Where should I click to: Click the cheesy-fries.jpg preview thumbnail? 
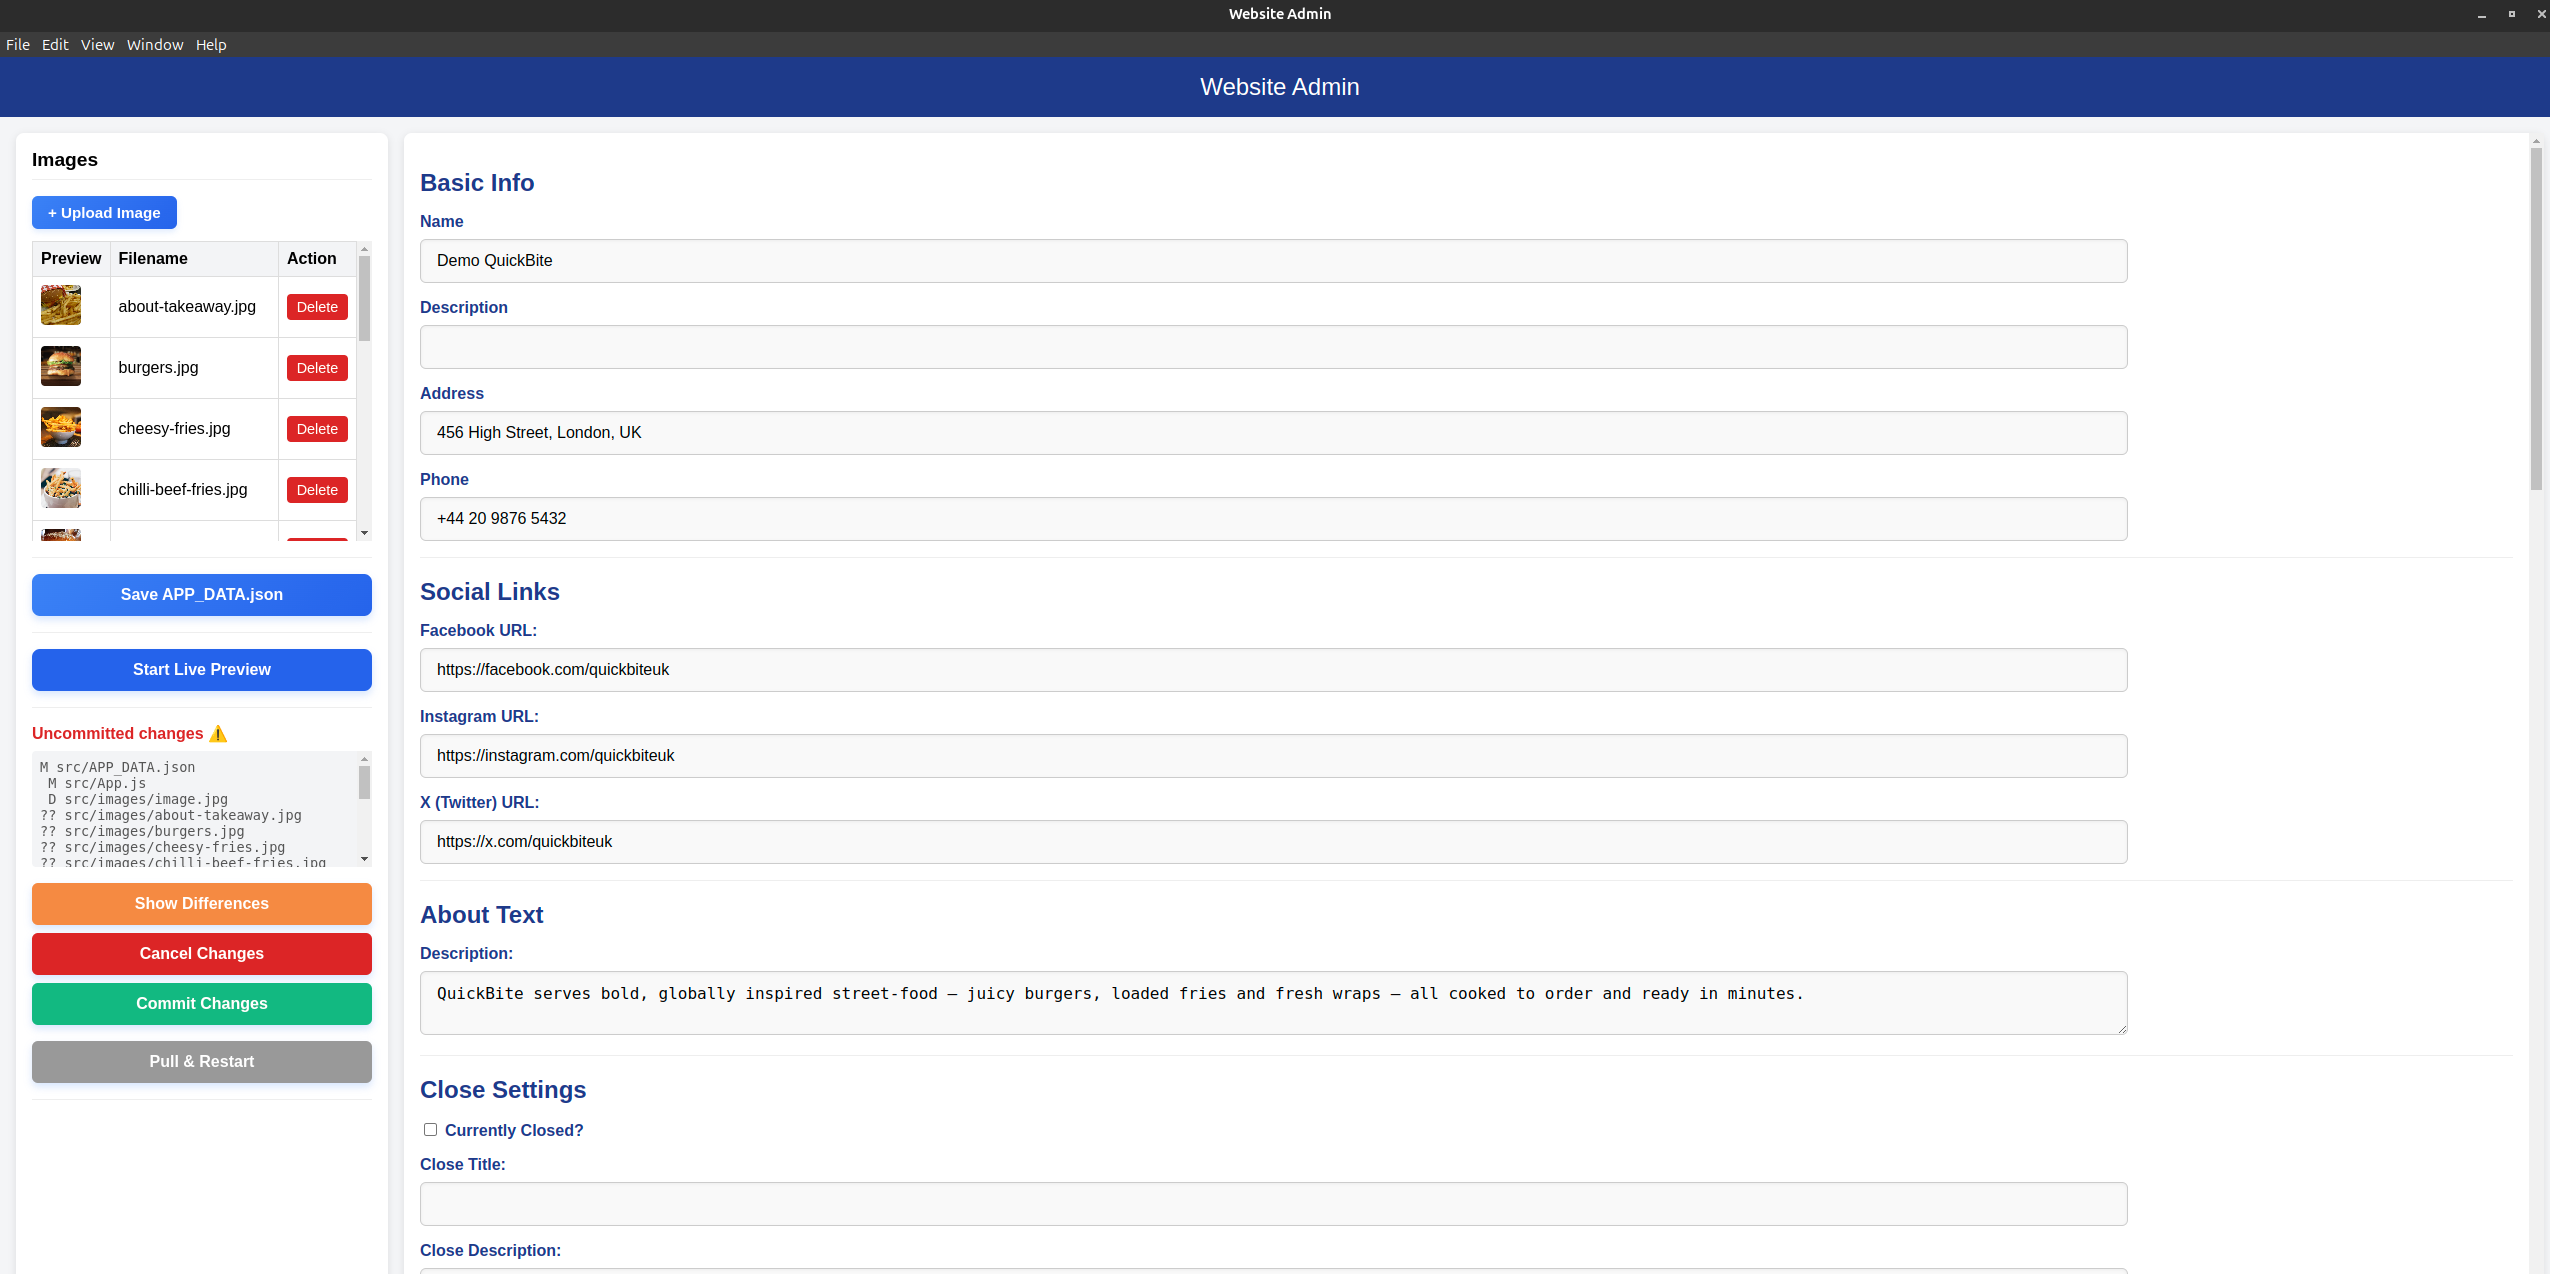click(x=61, y=427)
